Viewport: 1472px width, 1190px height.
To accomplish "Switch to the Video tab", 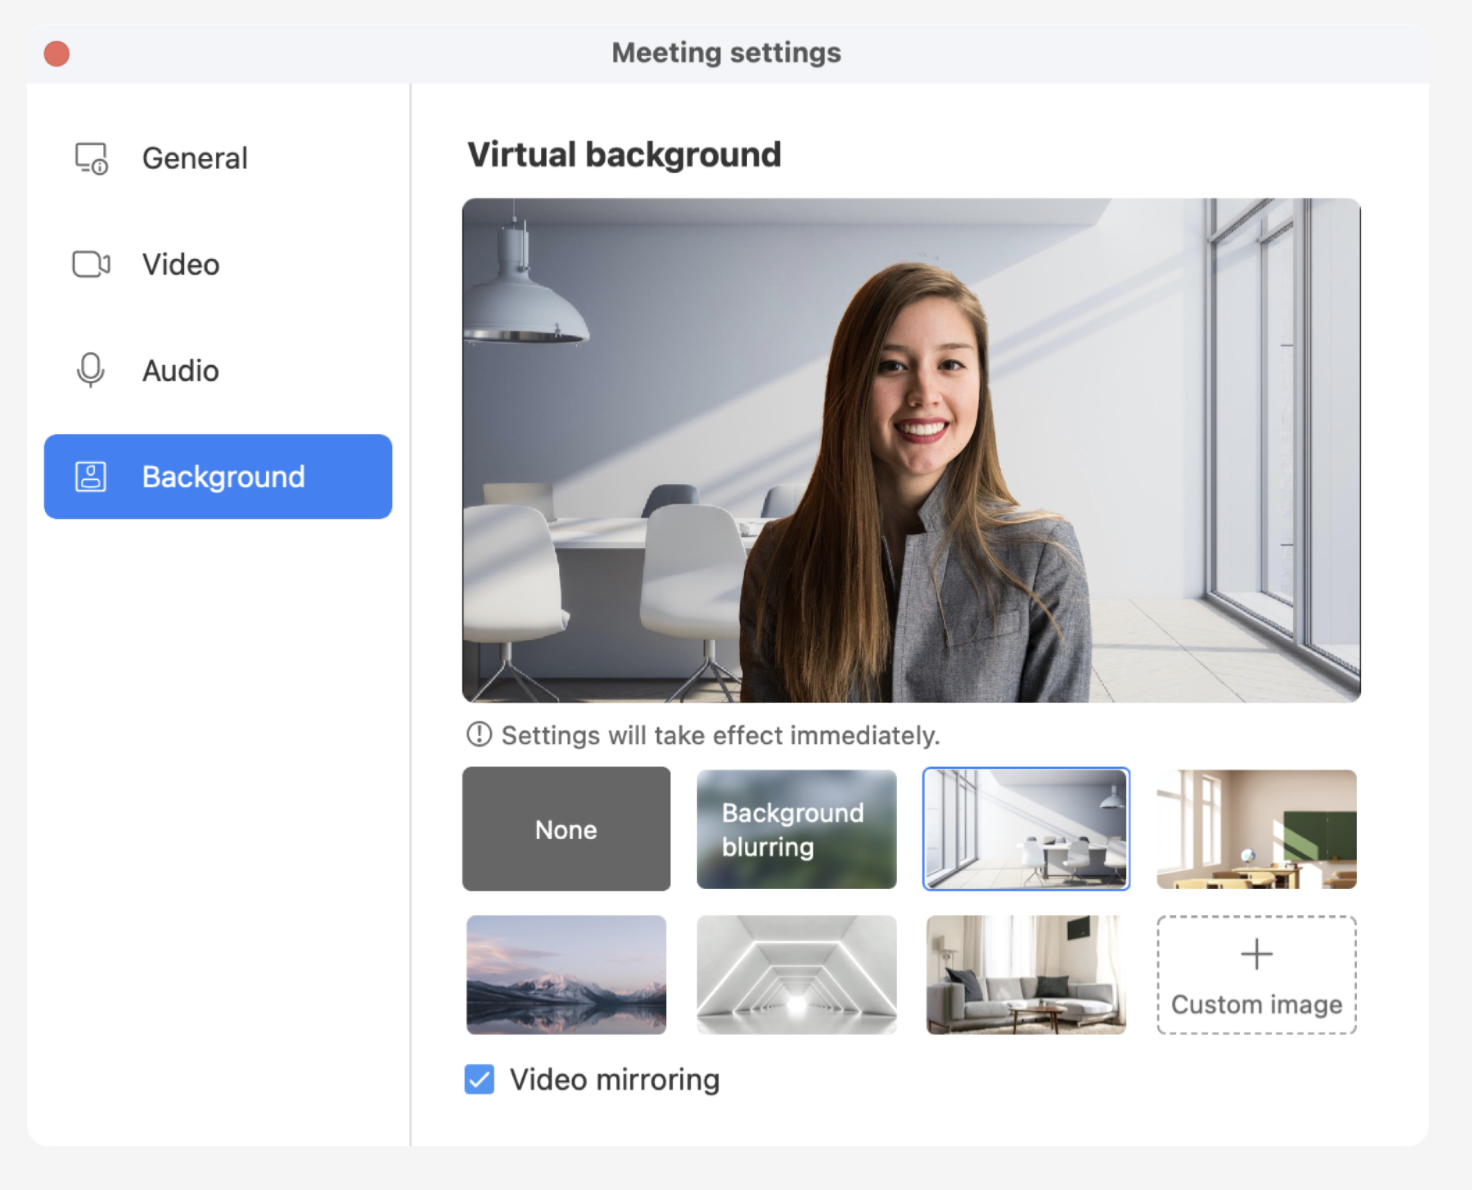I will coord(181,264).
